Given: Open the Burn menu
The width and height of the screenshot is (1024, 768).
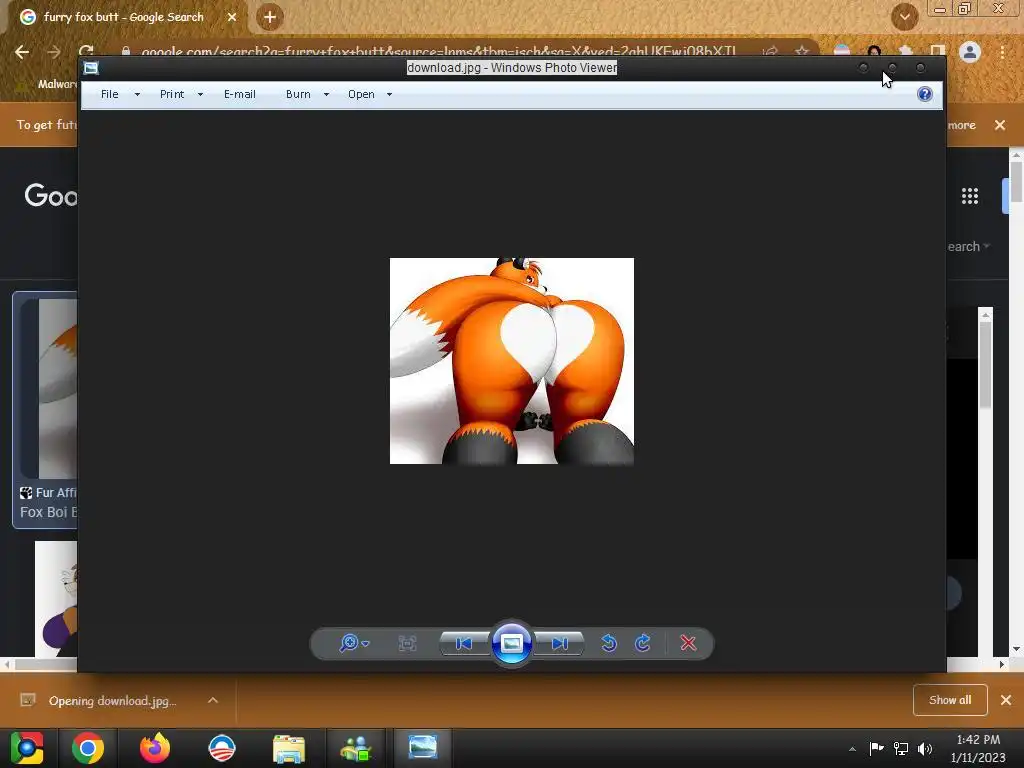Looking at the screenshot, I should click(298, 94).
